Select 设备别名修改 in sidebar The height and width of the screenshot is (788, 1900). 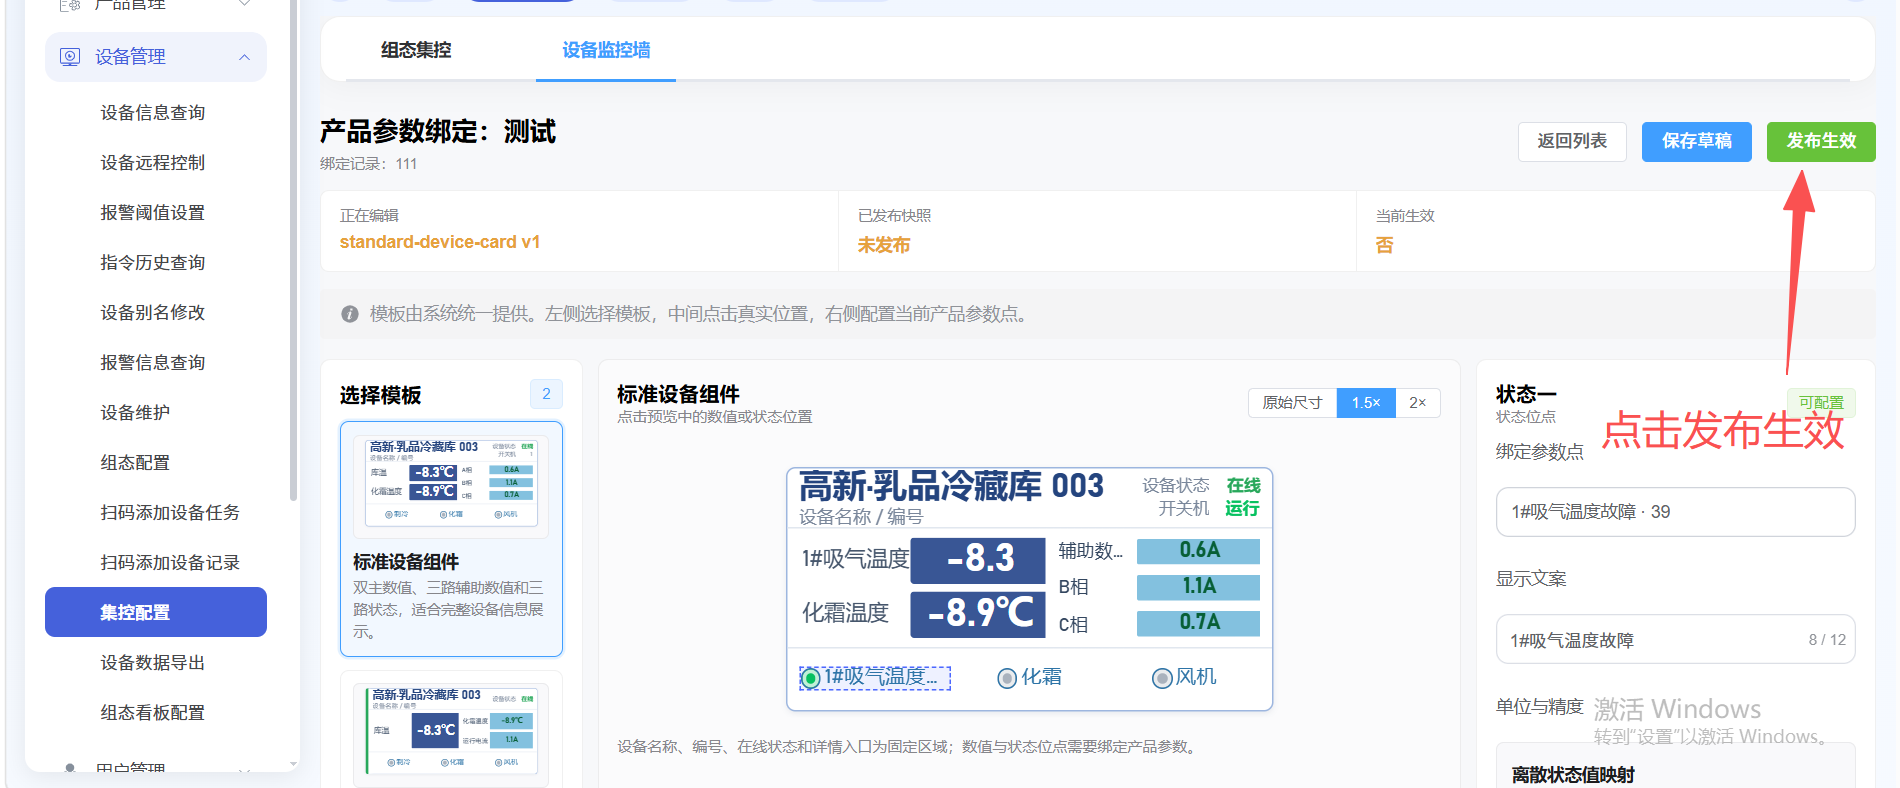pyautogui.click(x=153, y=313)
